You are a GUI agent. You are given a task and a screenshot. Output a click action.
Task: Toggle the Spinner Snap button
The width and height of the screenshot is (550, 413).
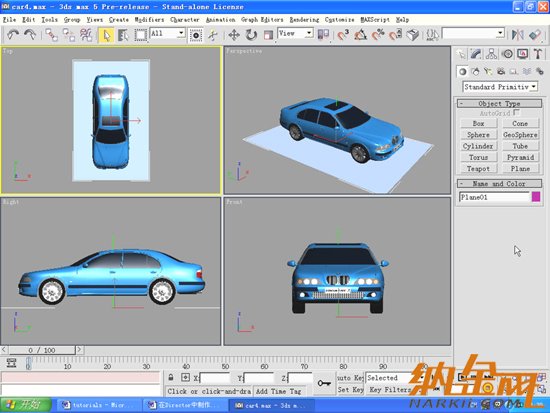point(395,35)
